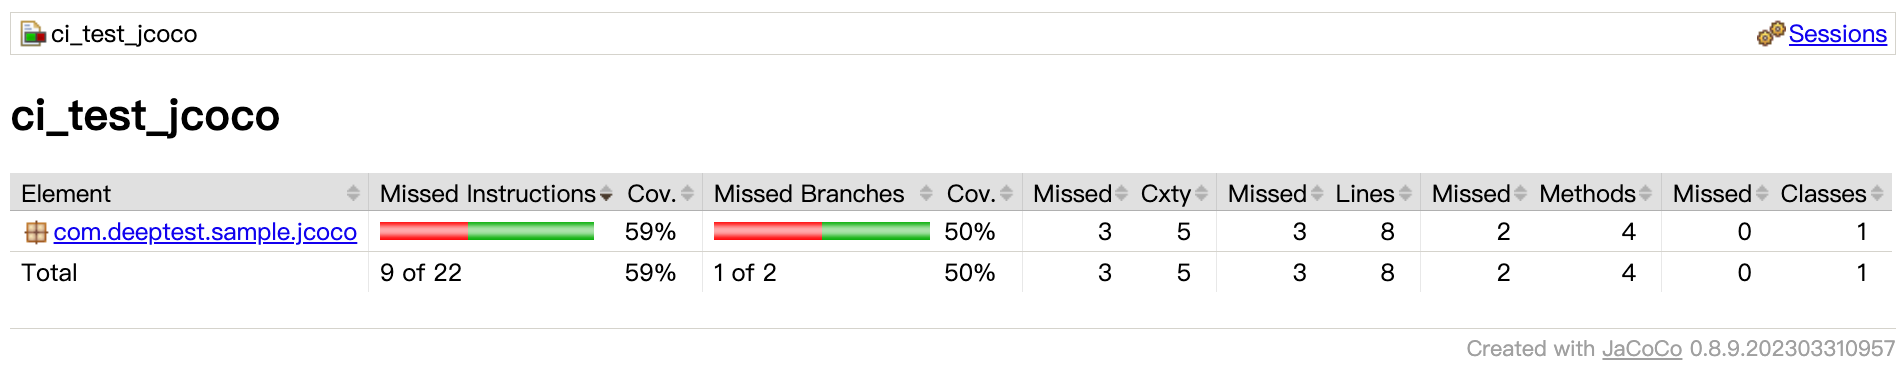Click the package icon beside com.deeptest.sample.jcoco
1904x374 pixels.
tap(36, 232)
